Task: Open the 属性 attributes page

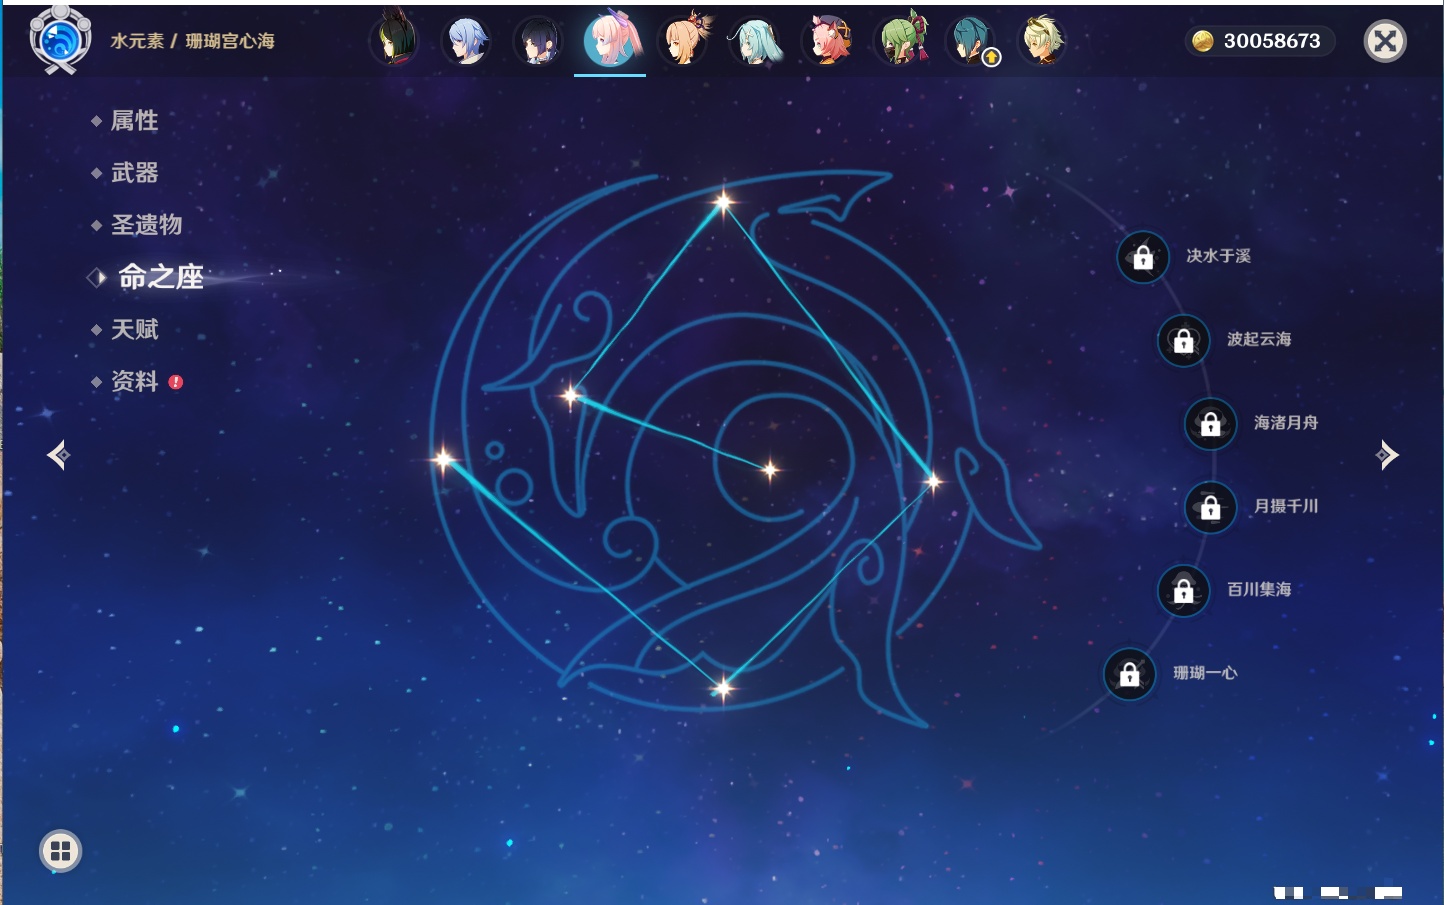Action: click(x=134, y=121)
